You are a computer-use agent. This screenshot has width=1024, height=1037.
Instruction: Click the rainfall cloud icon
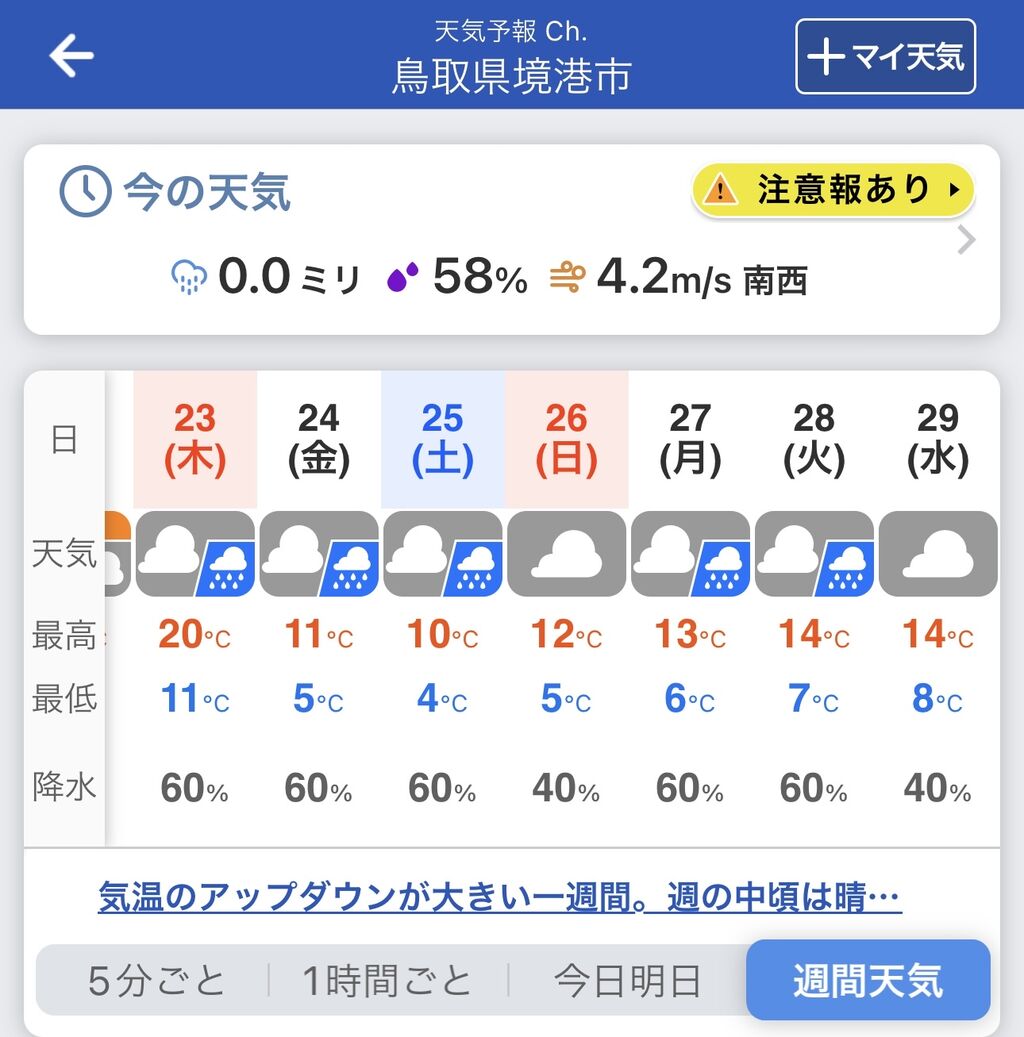coord(189,277)
